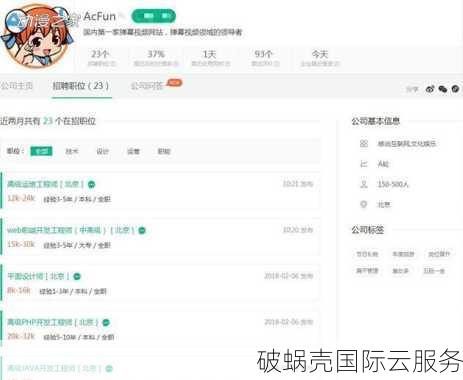Click the 1天 processing time statistic
This screenshot has width=463, height=380.
pos(210,57)
